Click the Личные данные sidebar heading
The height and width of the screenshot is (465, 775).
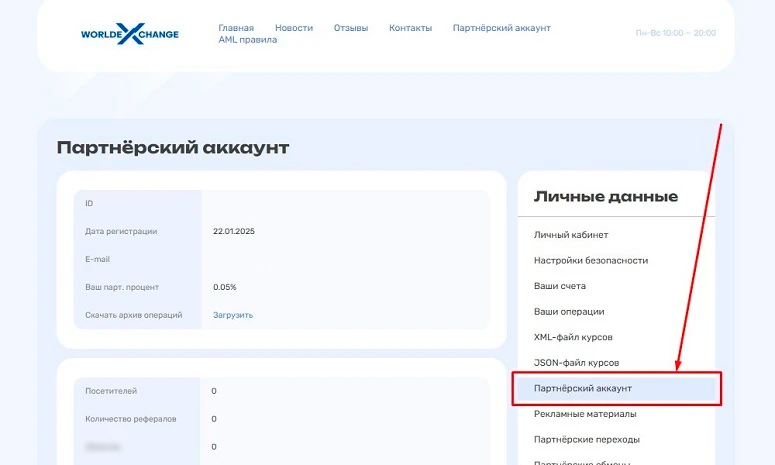tap(606, 197)
